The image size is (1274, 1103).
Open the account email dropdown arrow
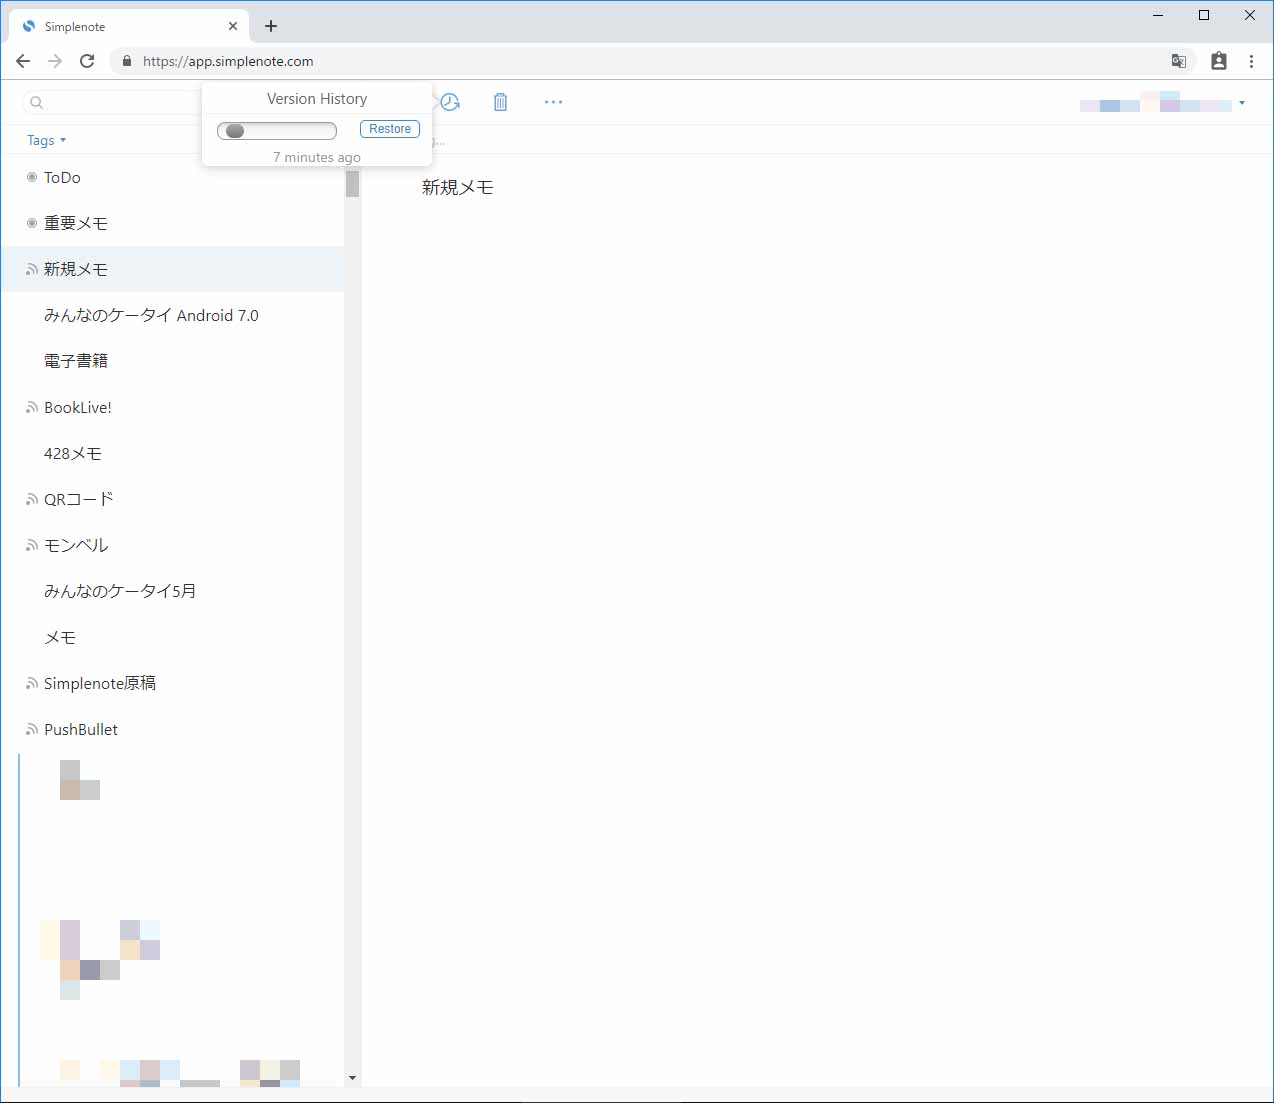(1242, 103)
